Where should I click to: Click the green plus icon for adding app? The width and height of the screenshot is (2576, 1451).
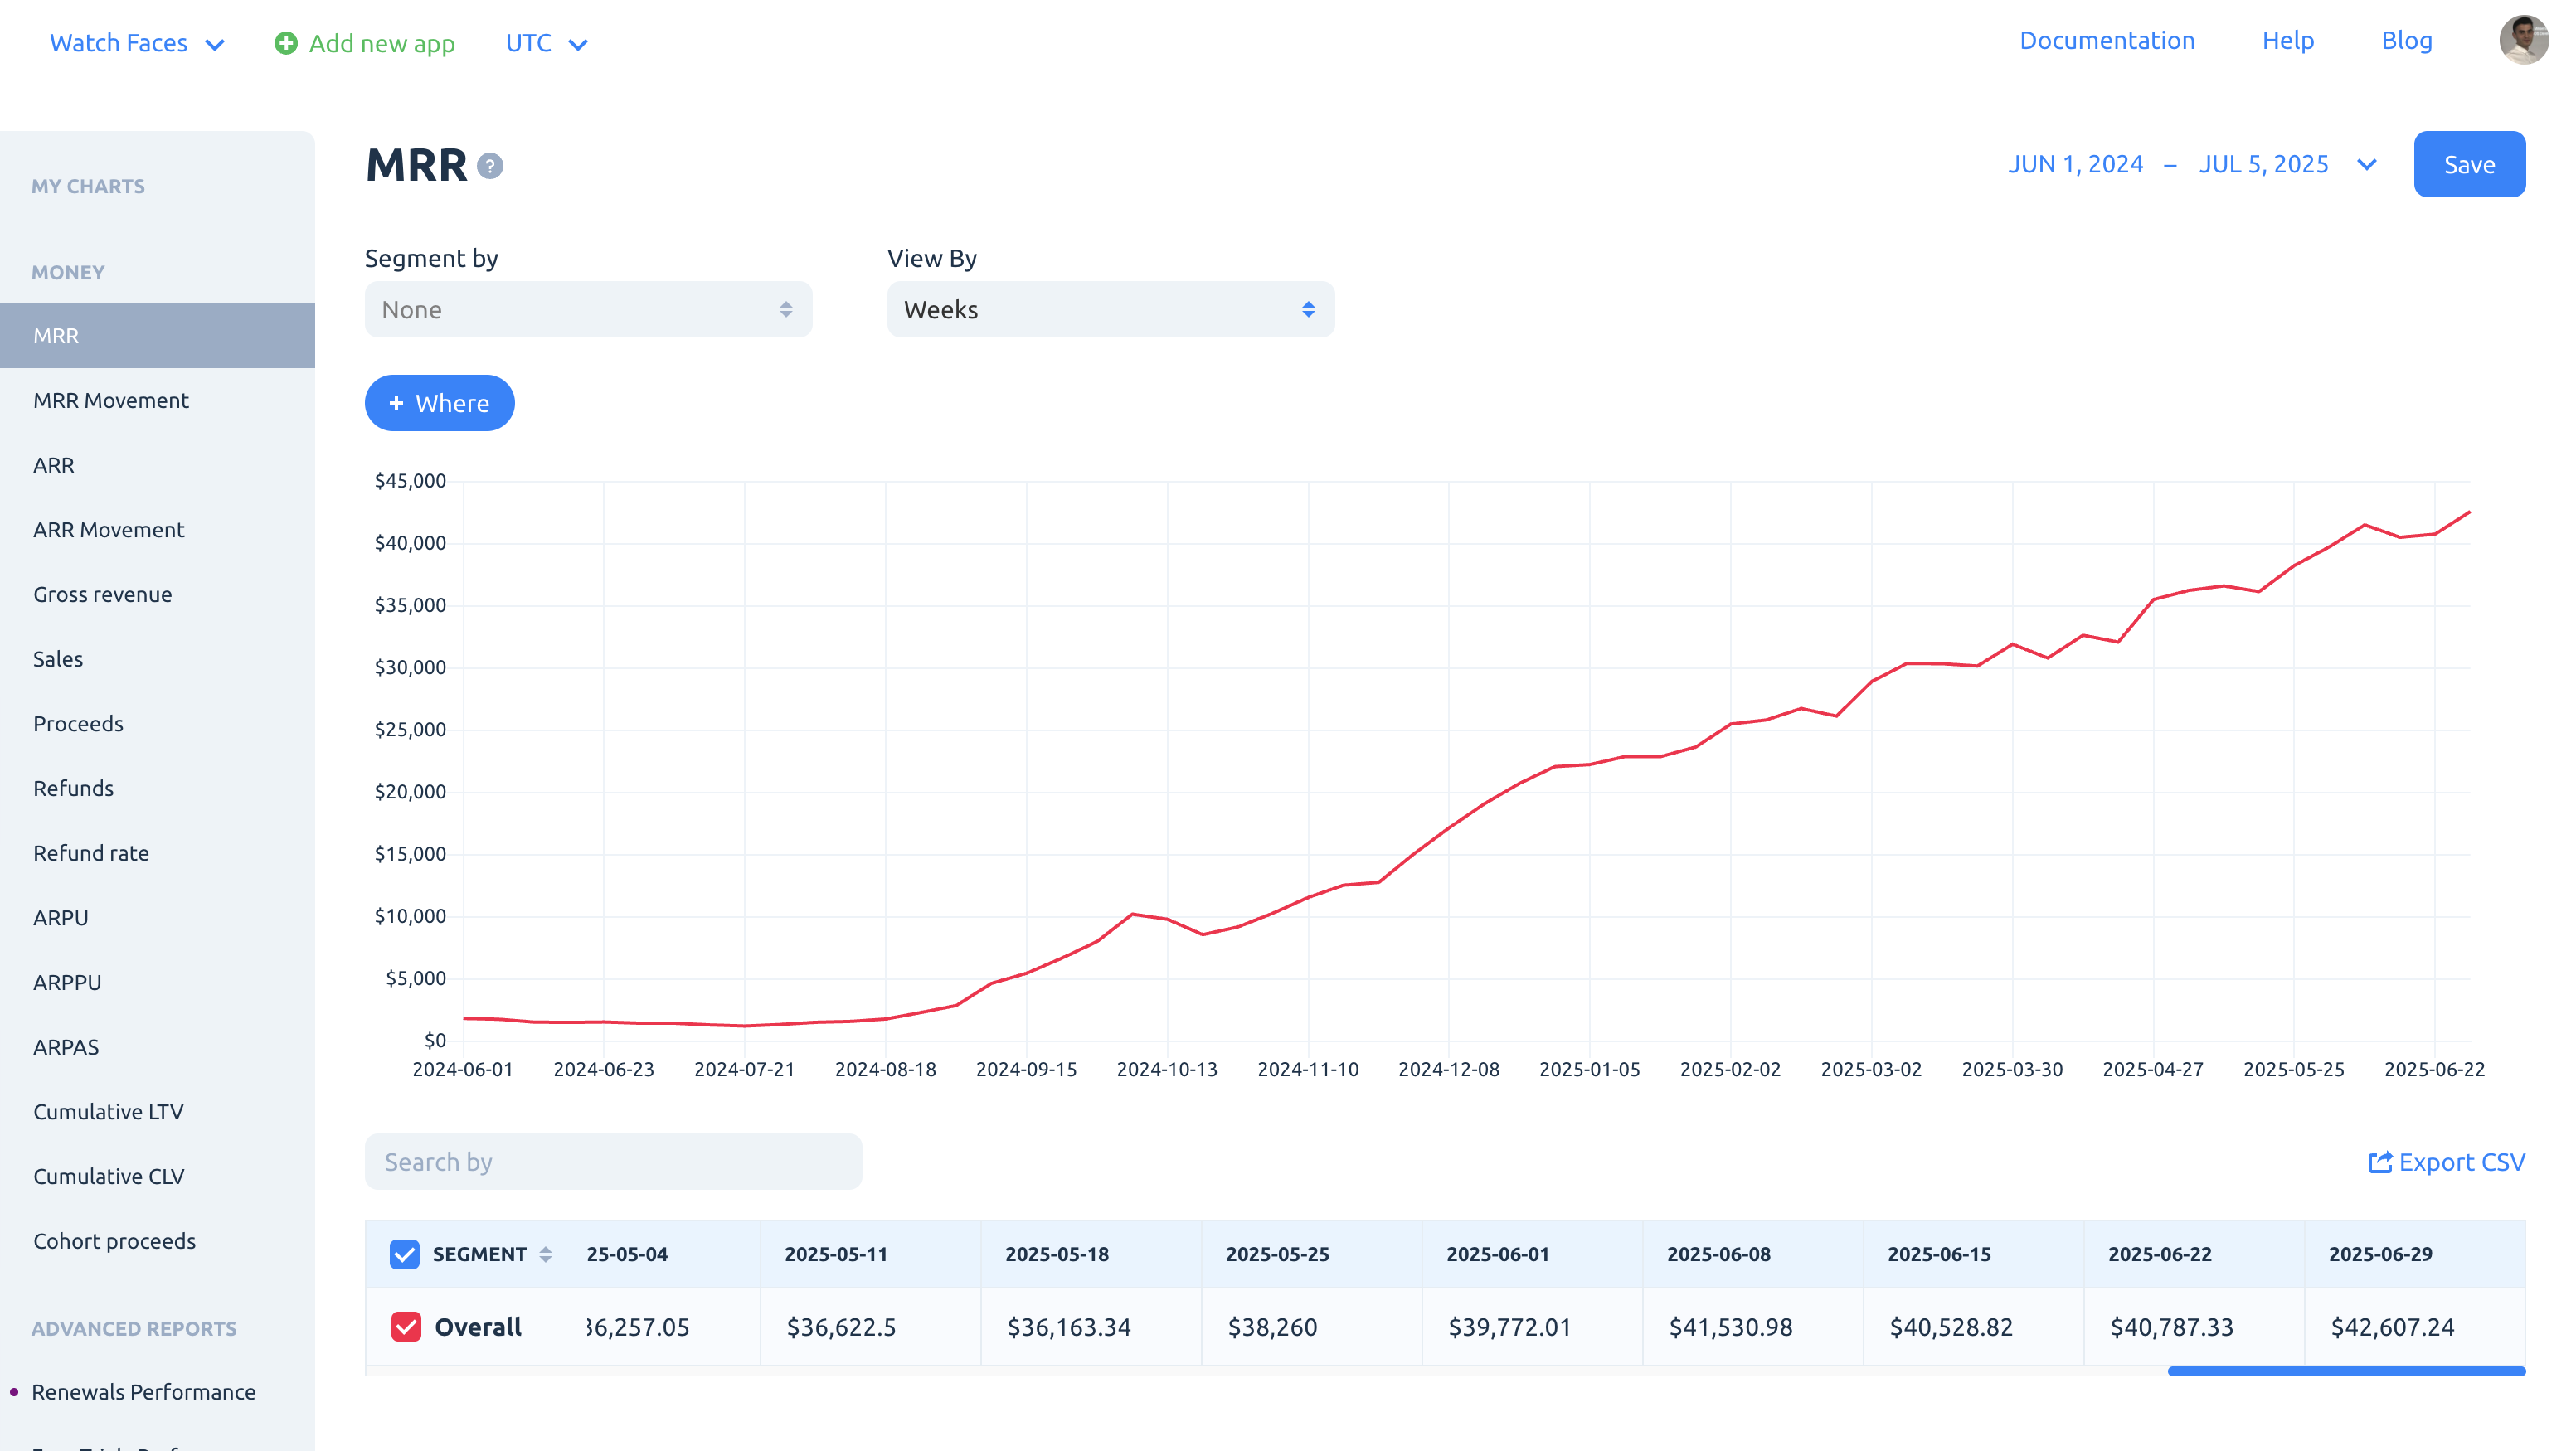[286, 43]
